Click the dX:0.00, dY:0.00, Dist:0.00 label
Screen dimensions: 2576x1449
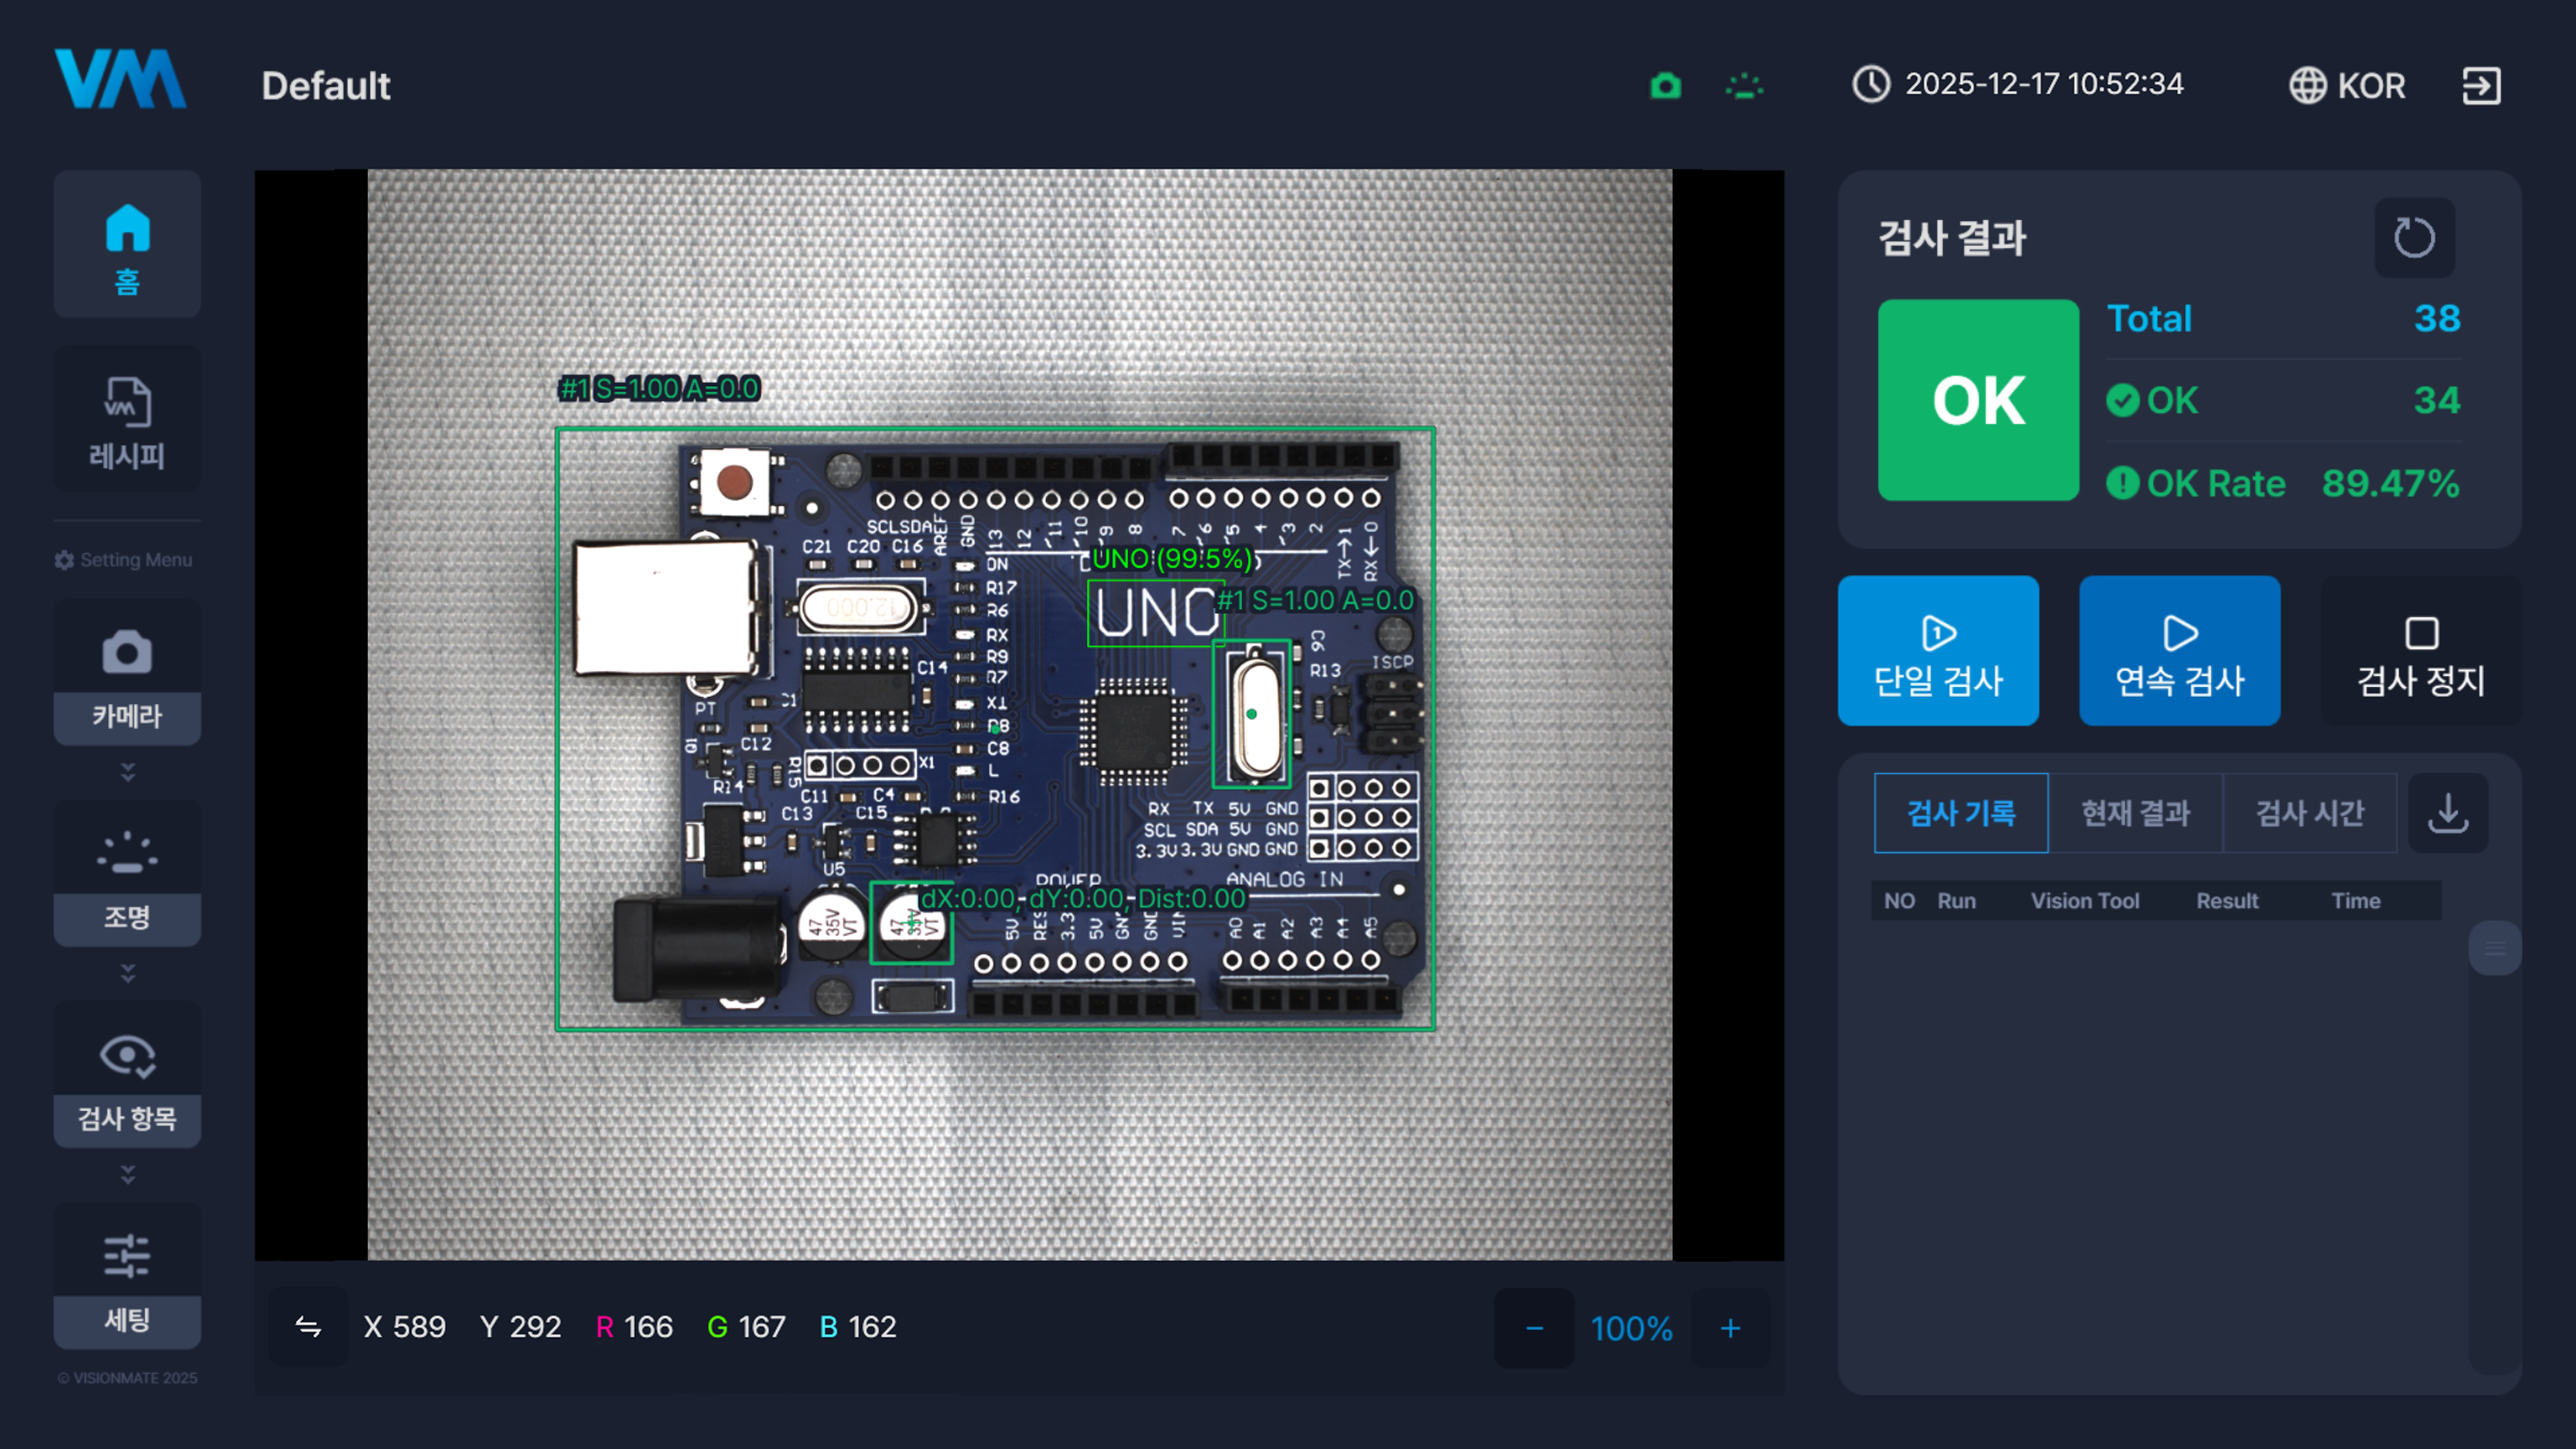click(x=1083, y=898)
